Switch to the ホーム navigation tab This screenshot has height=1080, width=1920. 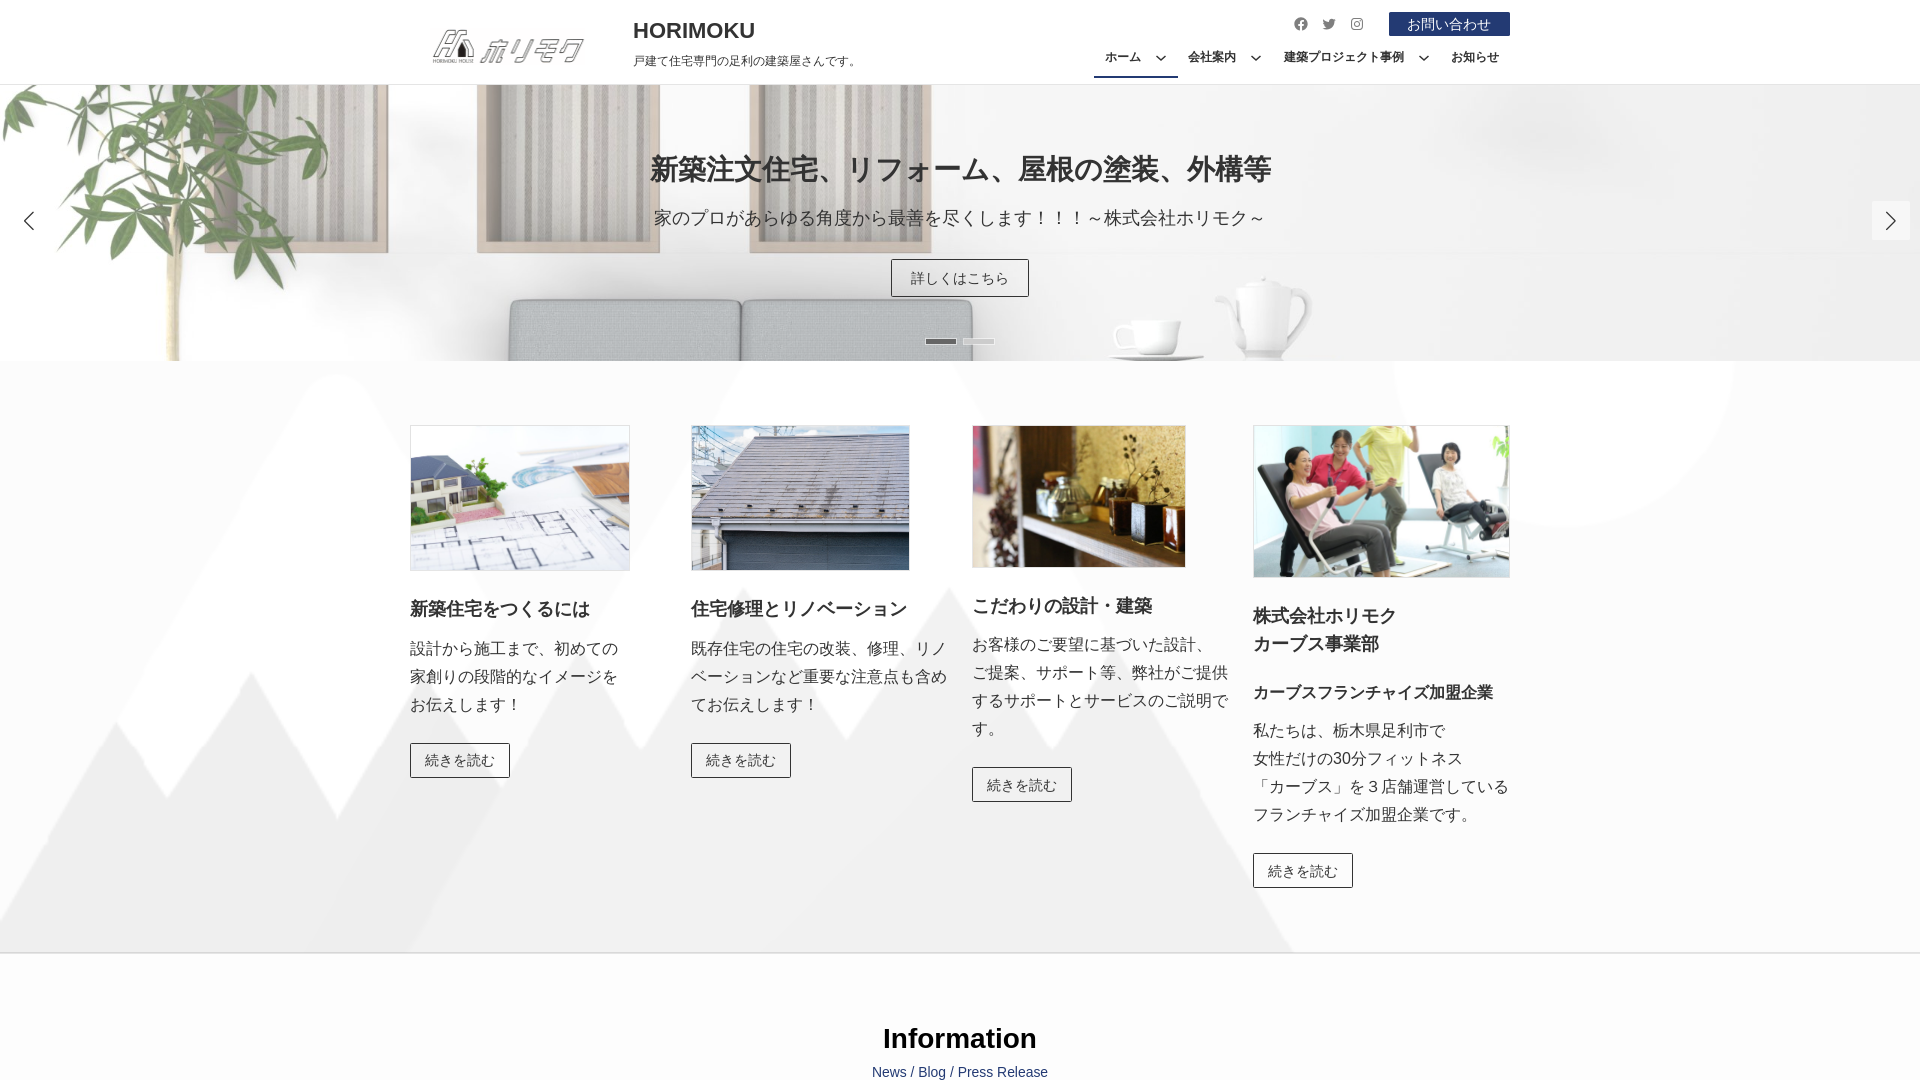coord(1122,57)
